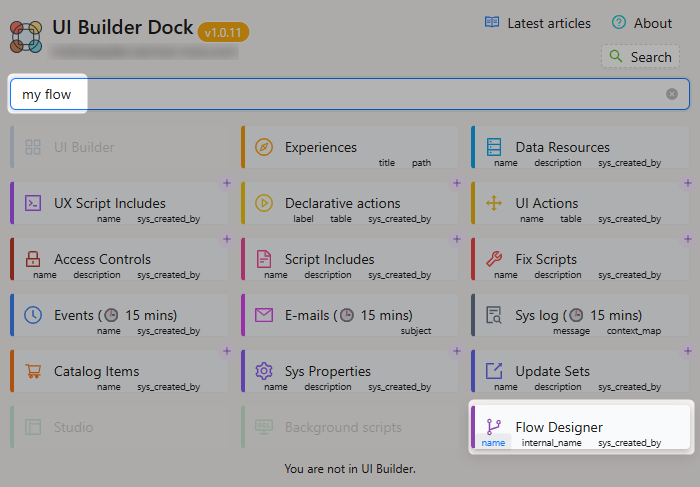The image size is (700, 487).
Task: Select the 'name' field under Flow Designer
Action: 493,442
